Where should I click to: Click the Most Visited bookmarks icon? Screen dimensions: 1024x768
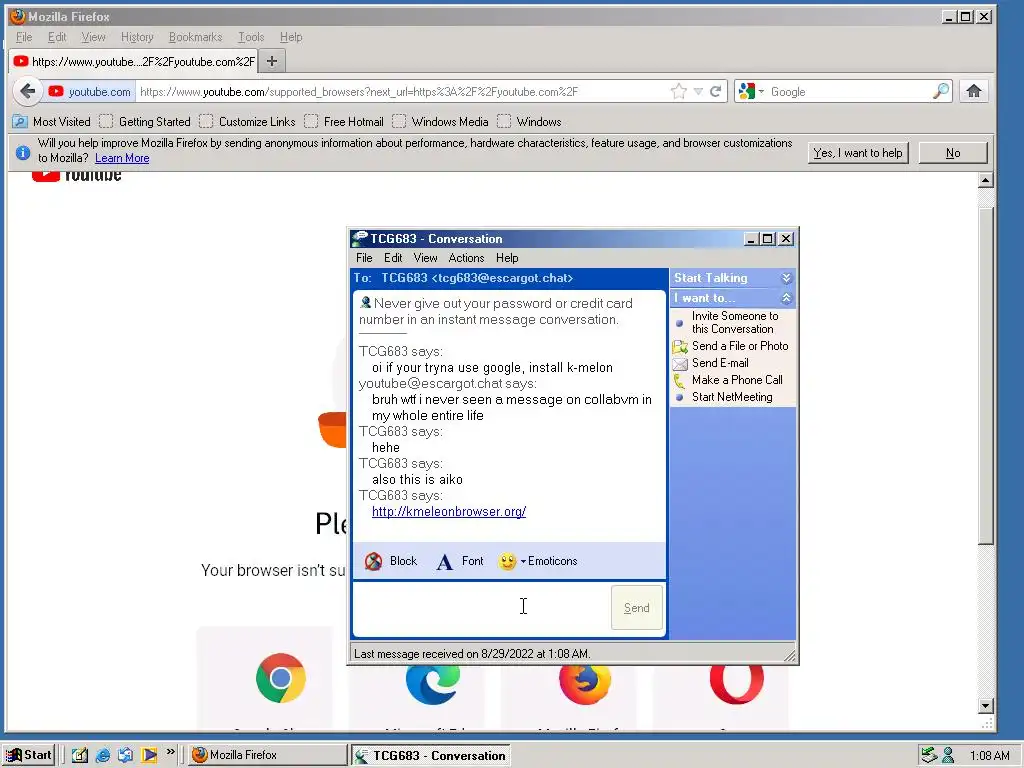20,121
